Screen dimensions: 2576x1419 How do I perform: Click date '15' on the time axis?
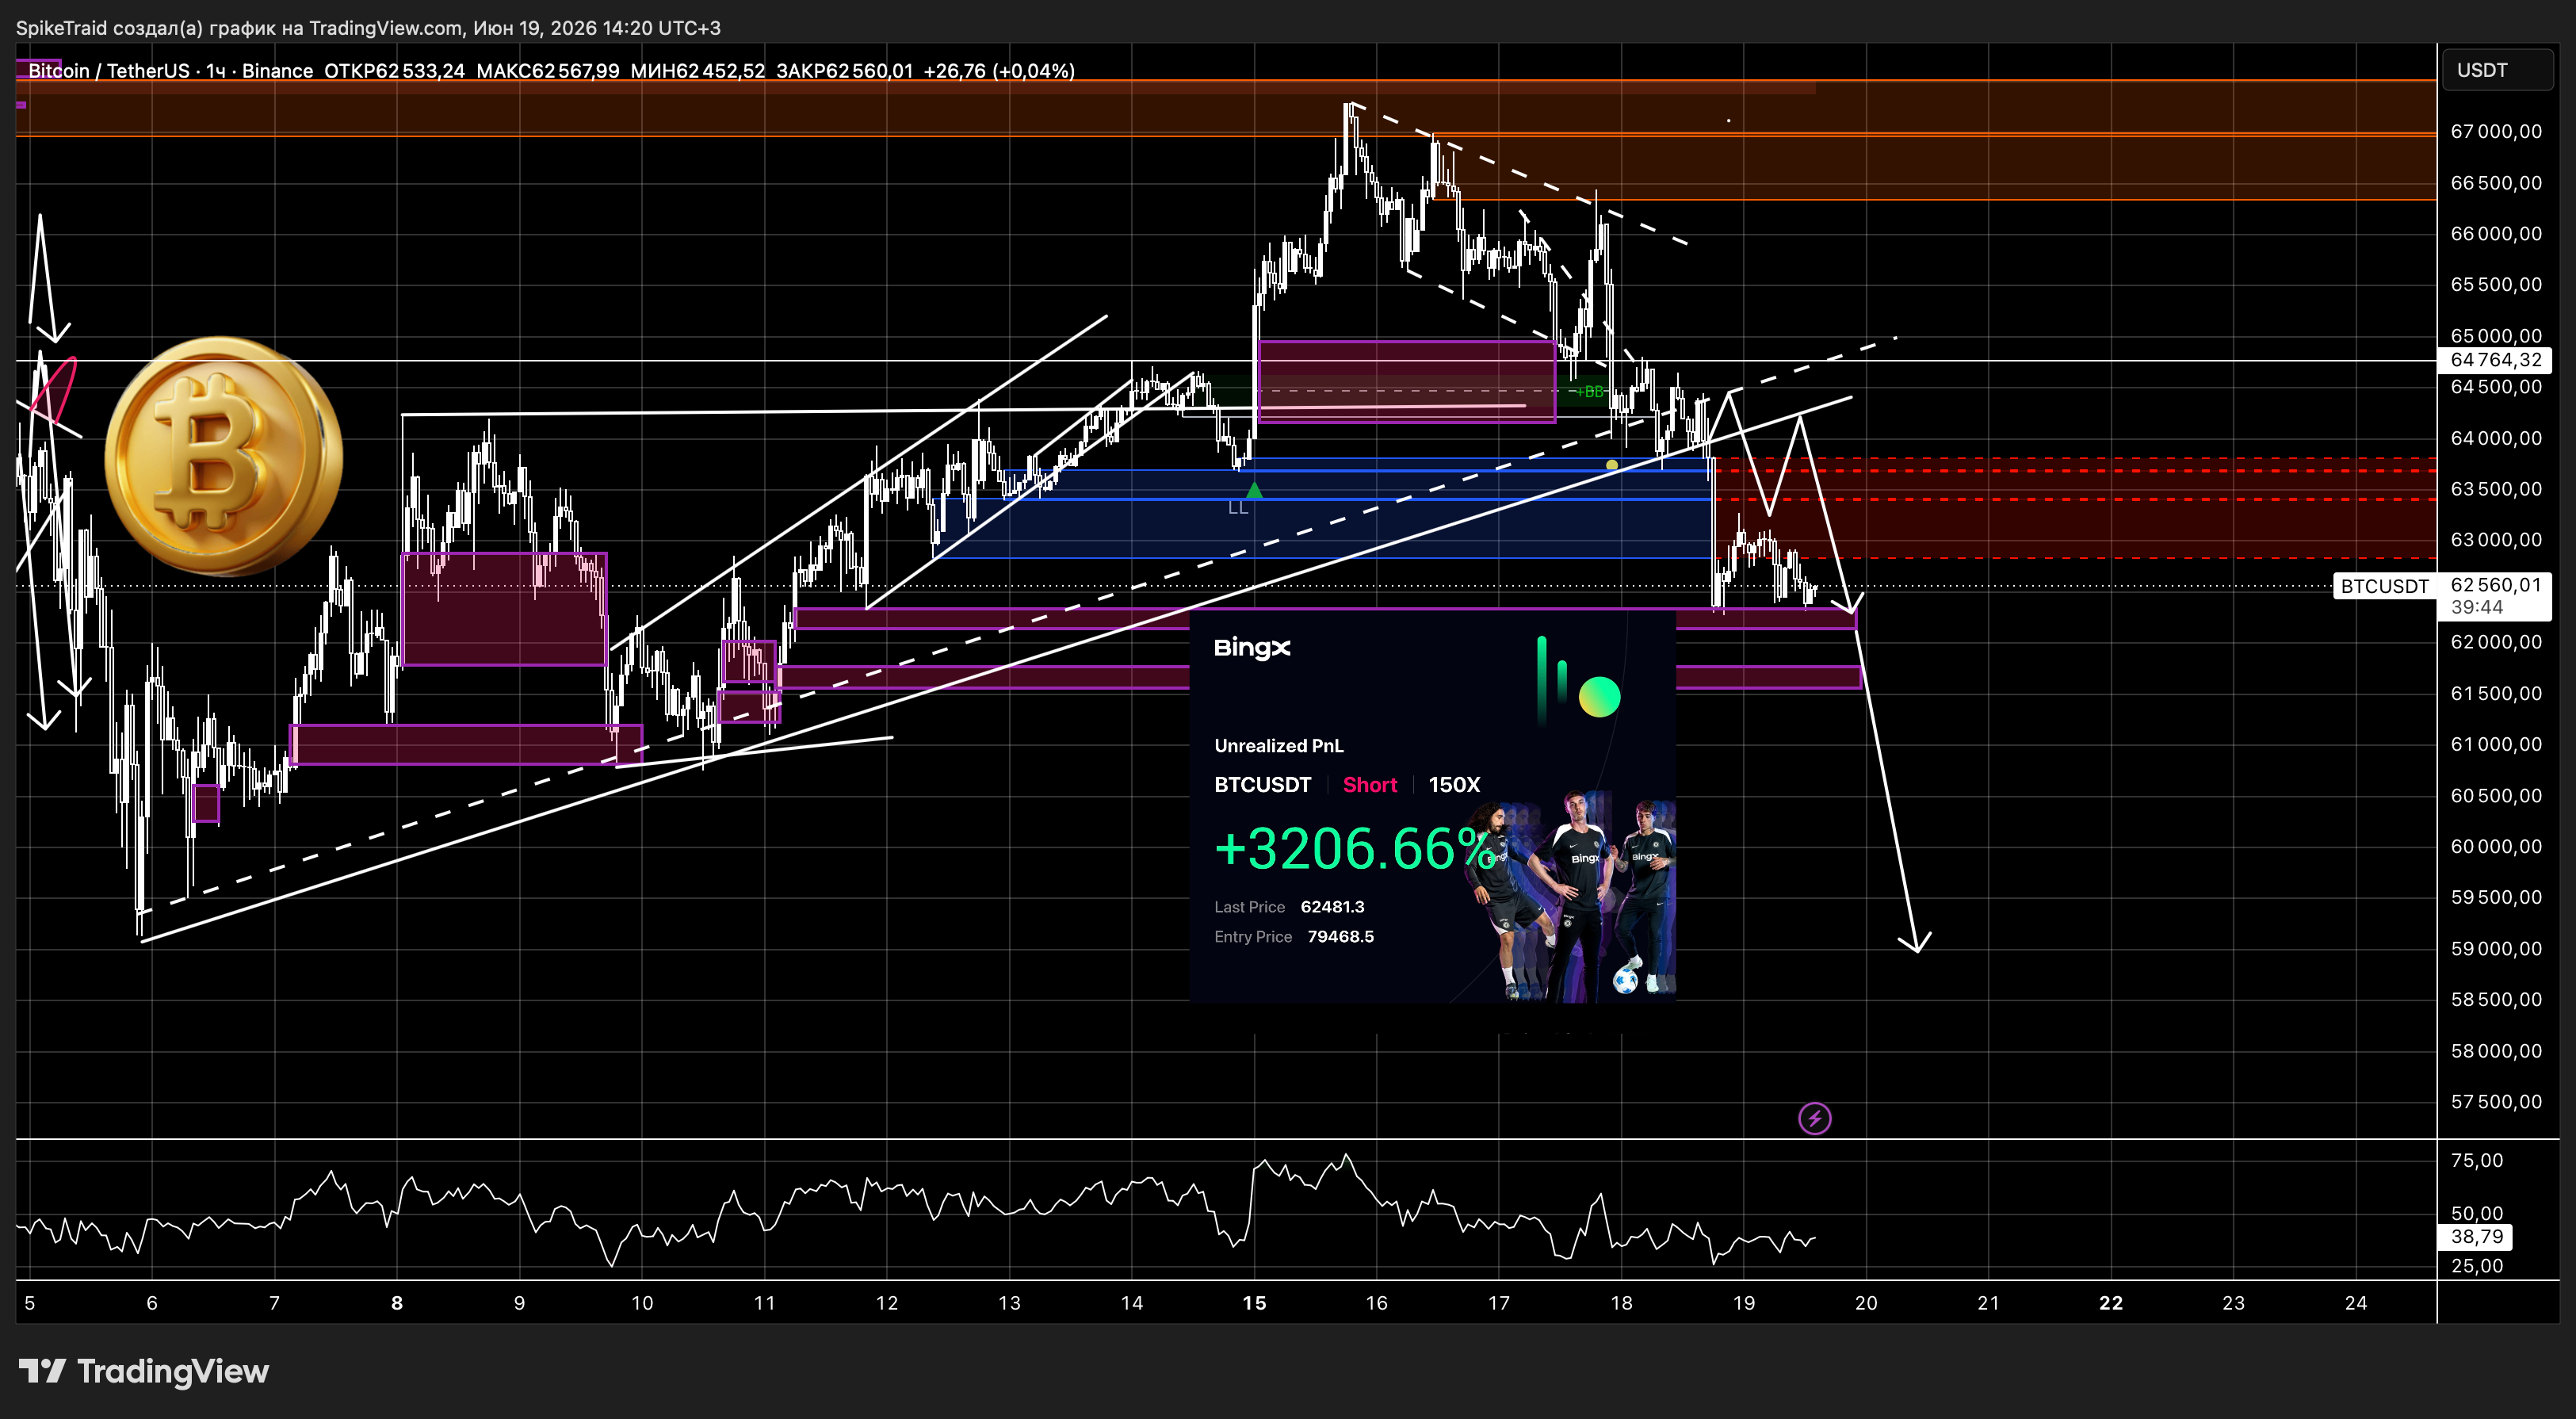(1254, 1303)
